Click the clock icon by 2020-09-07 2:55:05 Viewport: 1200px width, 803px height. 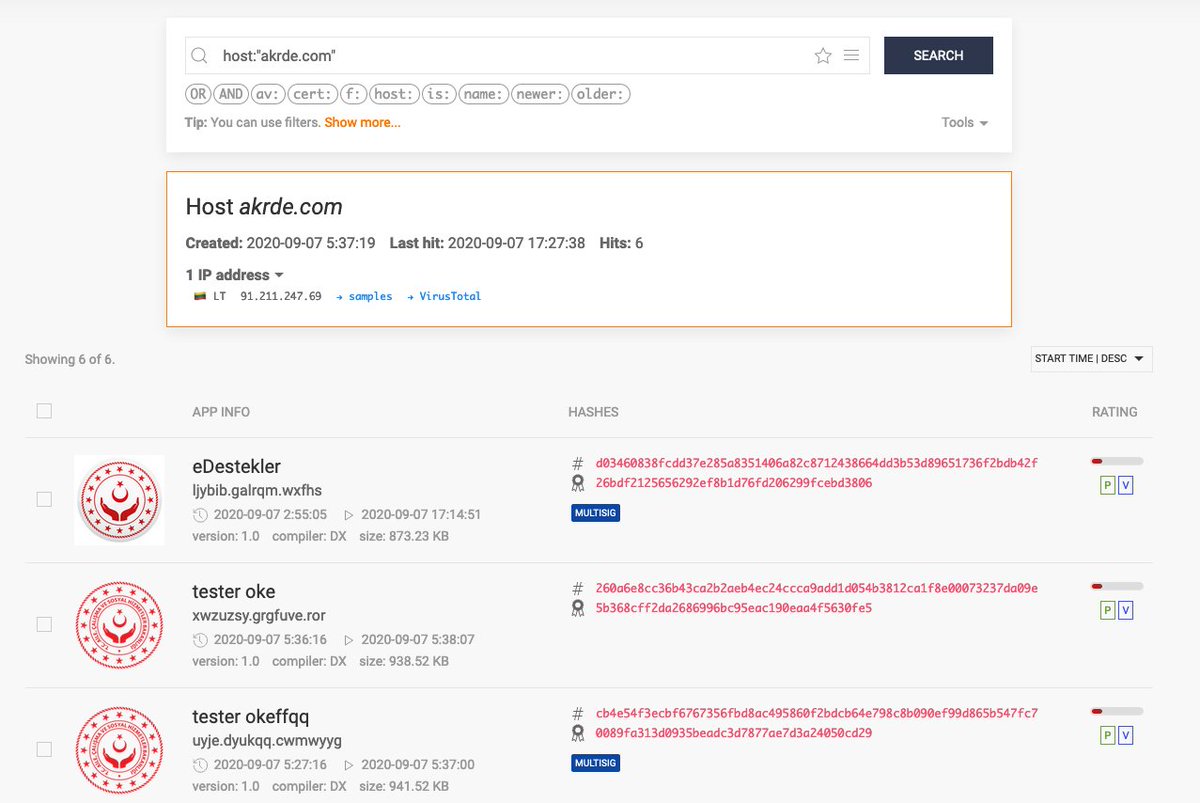[200, 515]
